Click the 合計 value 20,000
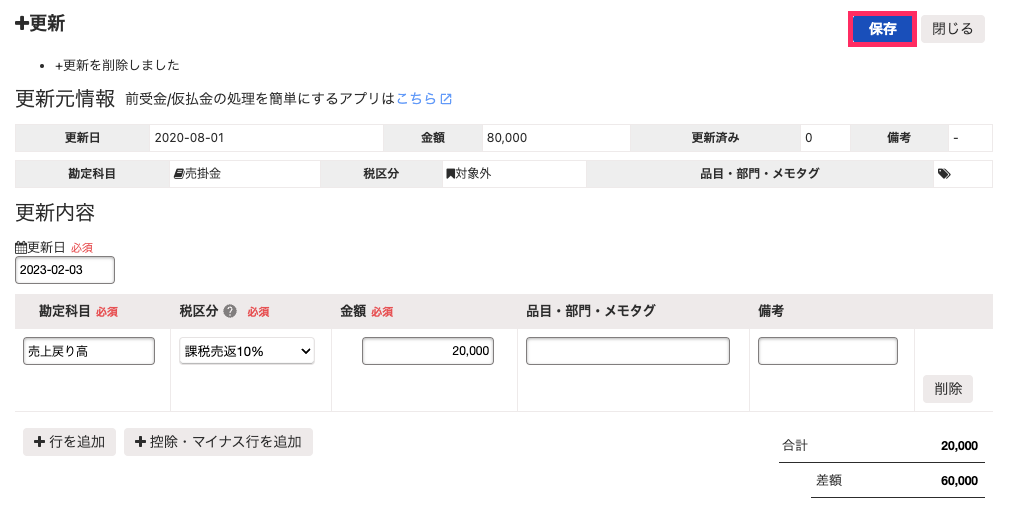Screen dimensions: 1009x532 [959, 446]
